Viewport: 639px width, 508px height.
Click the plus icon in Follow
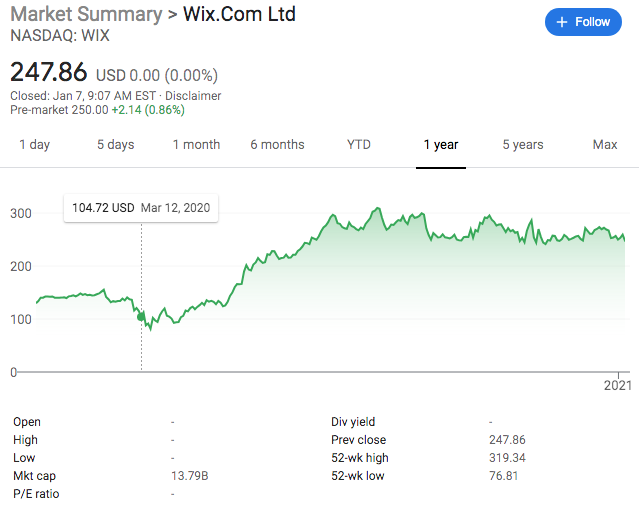[x=562, y=22]
